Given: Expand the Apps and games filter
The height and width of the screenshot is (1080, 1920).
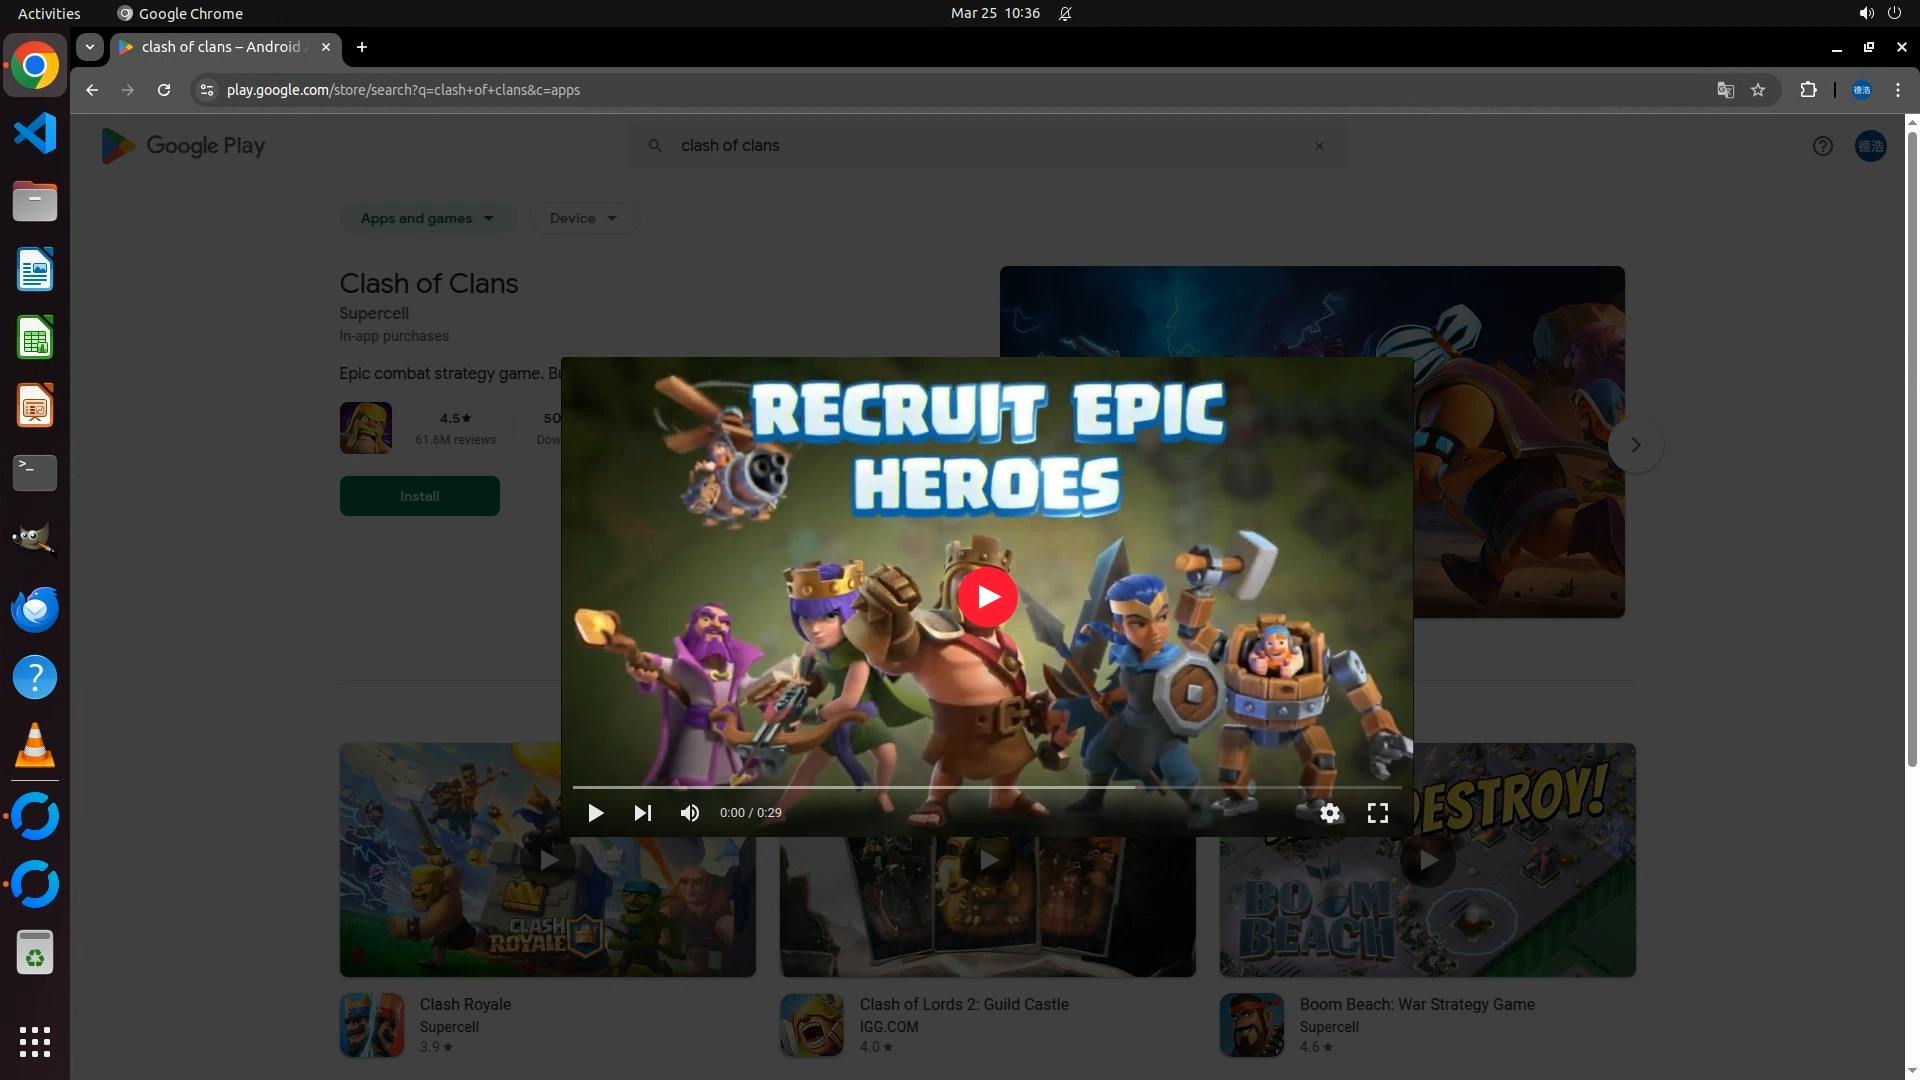Looking at the screenshot, I should pyautogui.click(x=427, y=218).
